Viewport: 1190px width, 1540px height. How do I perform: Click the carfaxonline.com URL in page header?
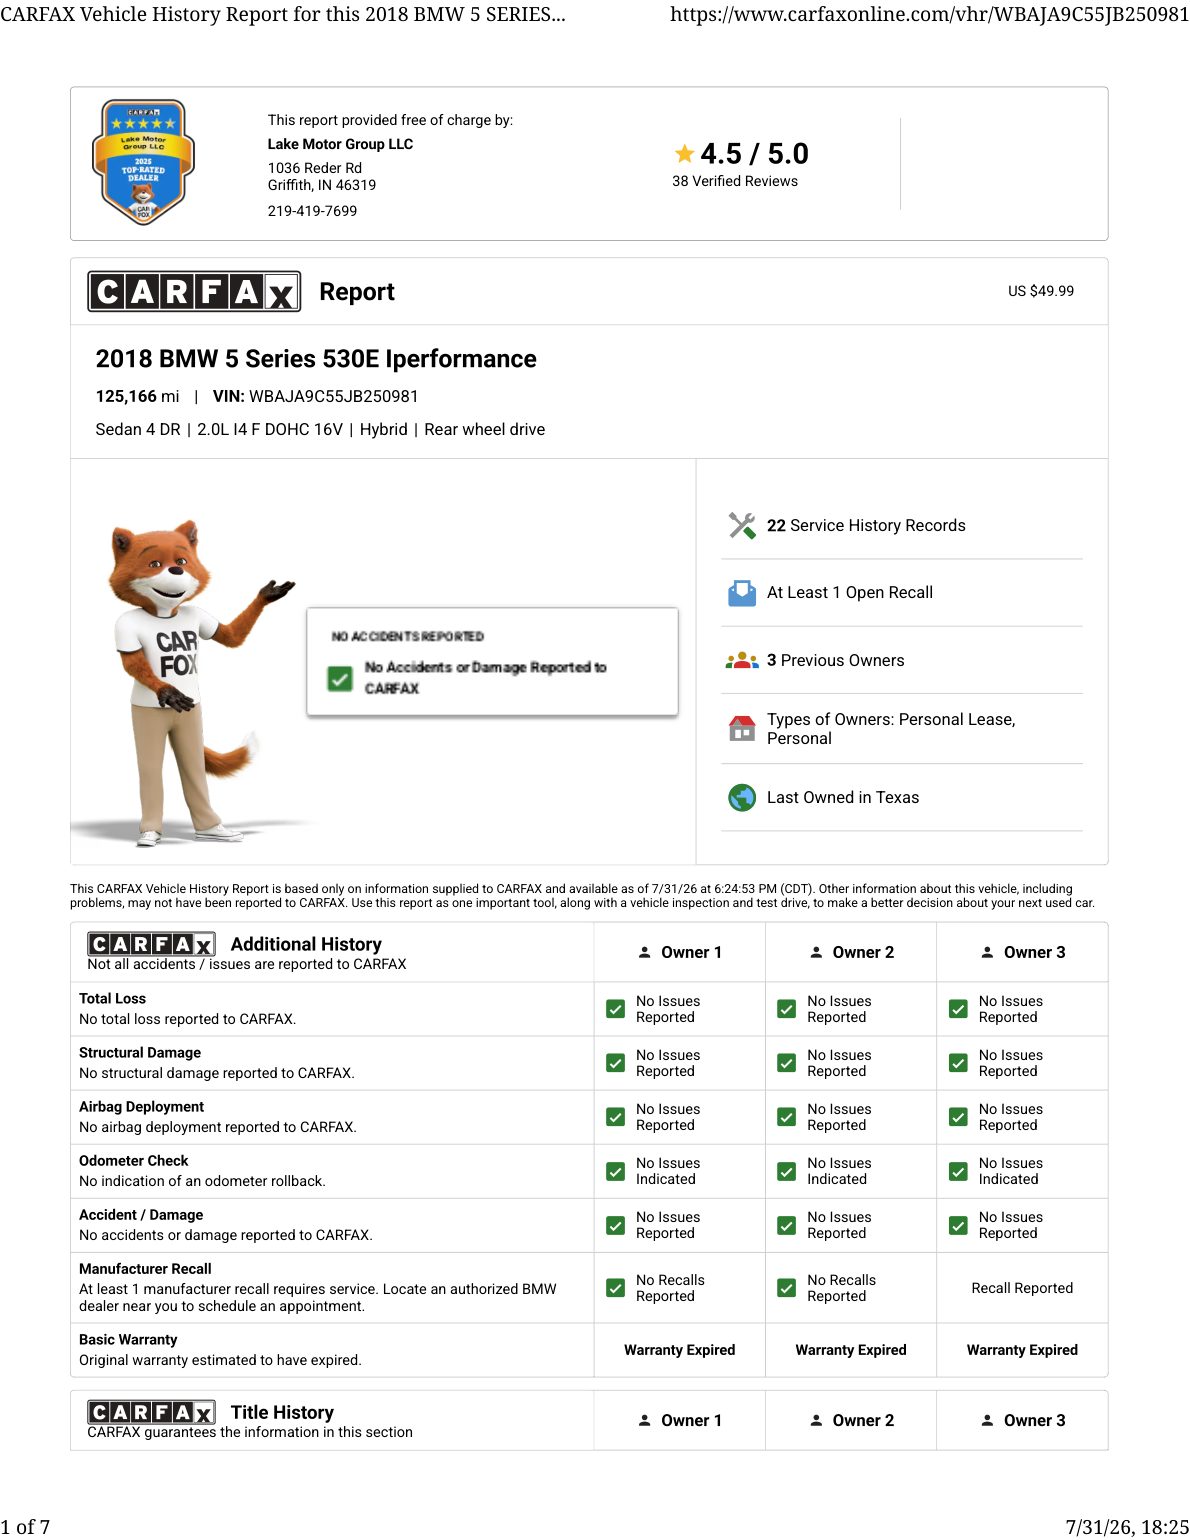coord(929,14)
